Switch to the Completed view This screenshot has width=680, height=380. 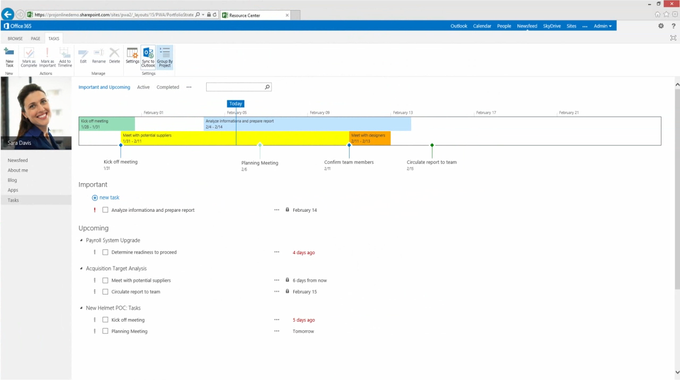168,87
